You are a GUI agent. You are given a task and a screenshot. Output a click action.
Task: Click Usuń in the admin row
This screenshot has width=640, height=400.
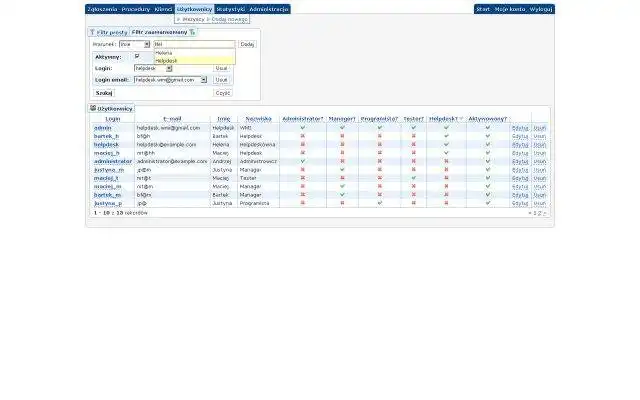tap(540, 128)
